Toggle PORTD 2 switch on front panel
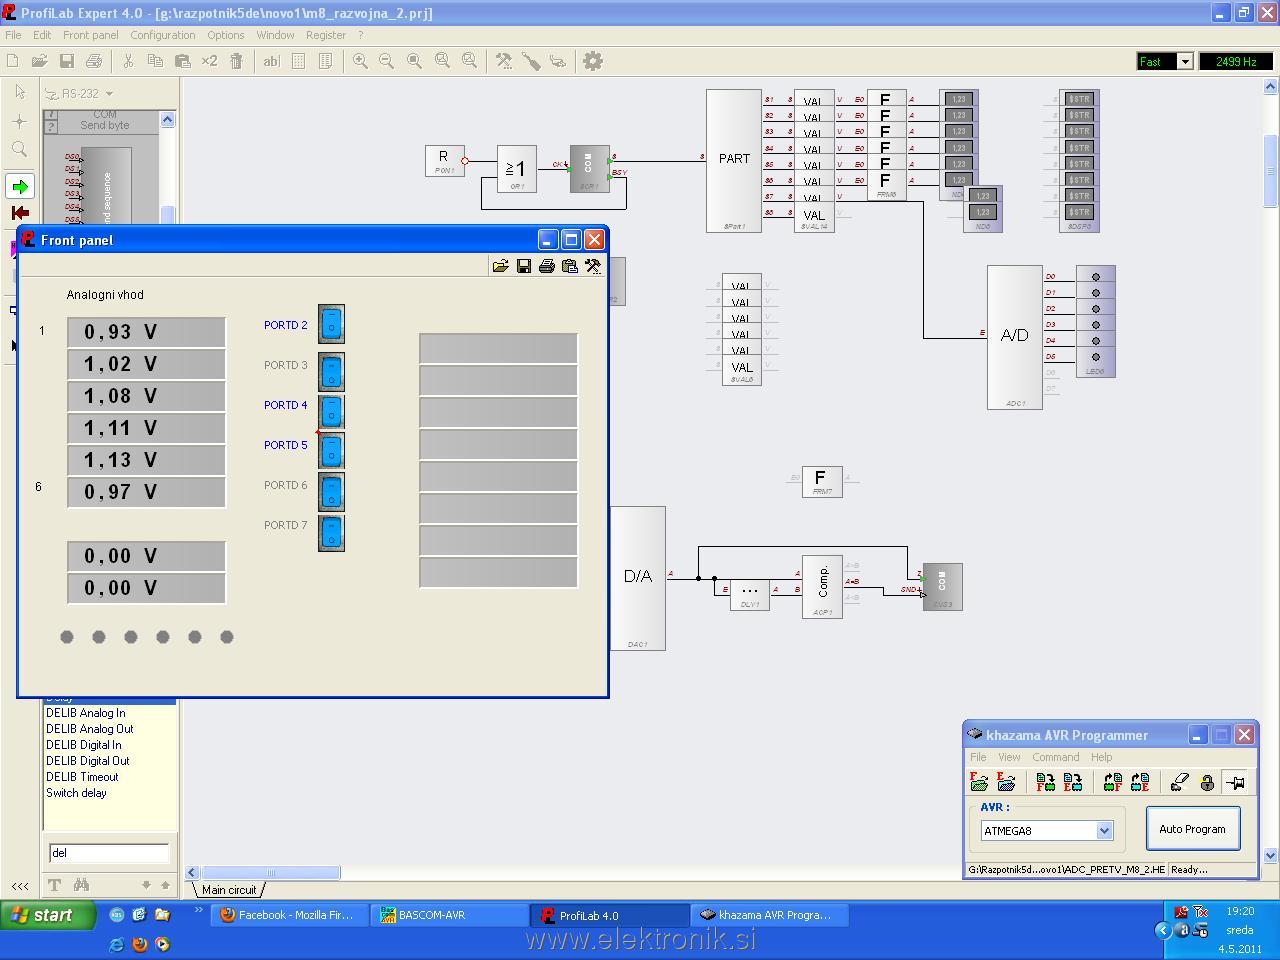 [x=331, y=324]
